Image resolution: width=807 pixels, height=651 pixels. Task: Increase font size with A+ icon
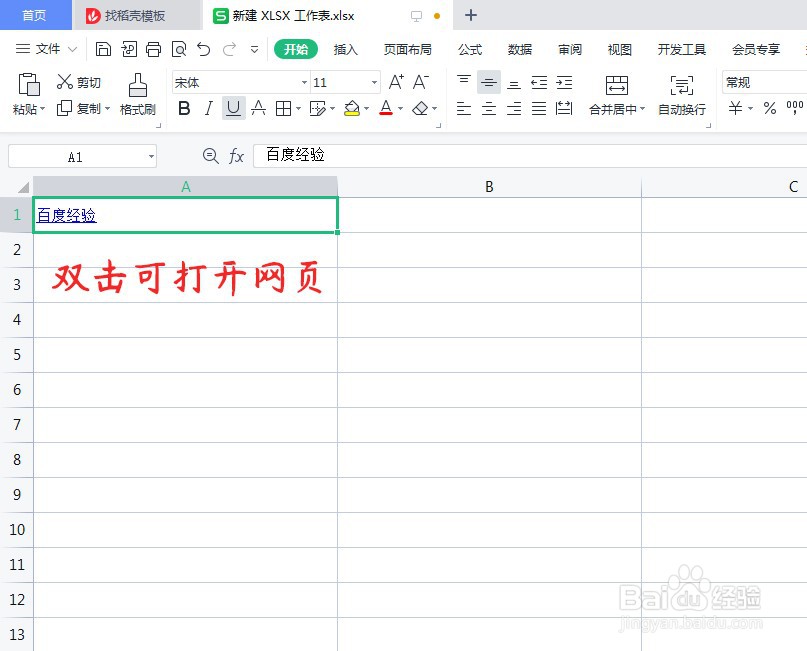pos(396,82)
